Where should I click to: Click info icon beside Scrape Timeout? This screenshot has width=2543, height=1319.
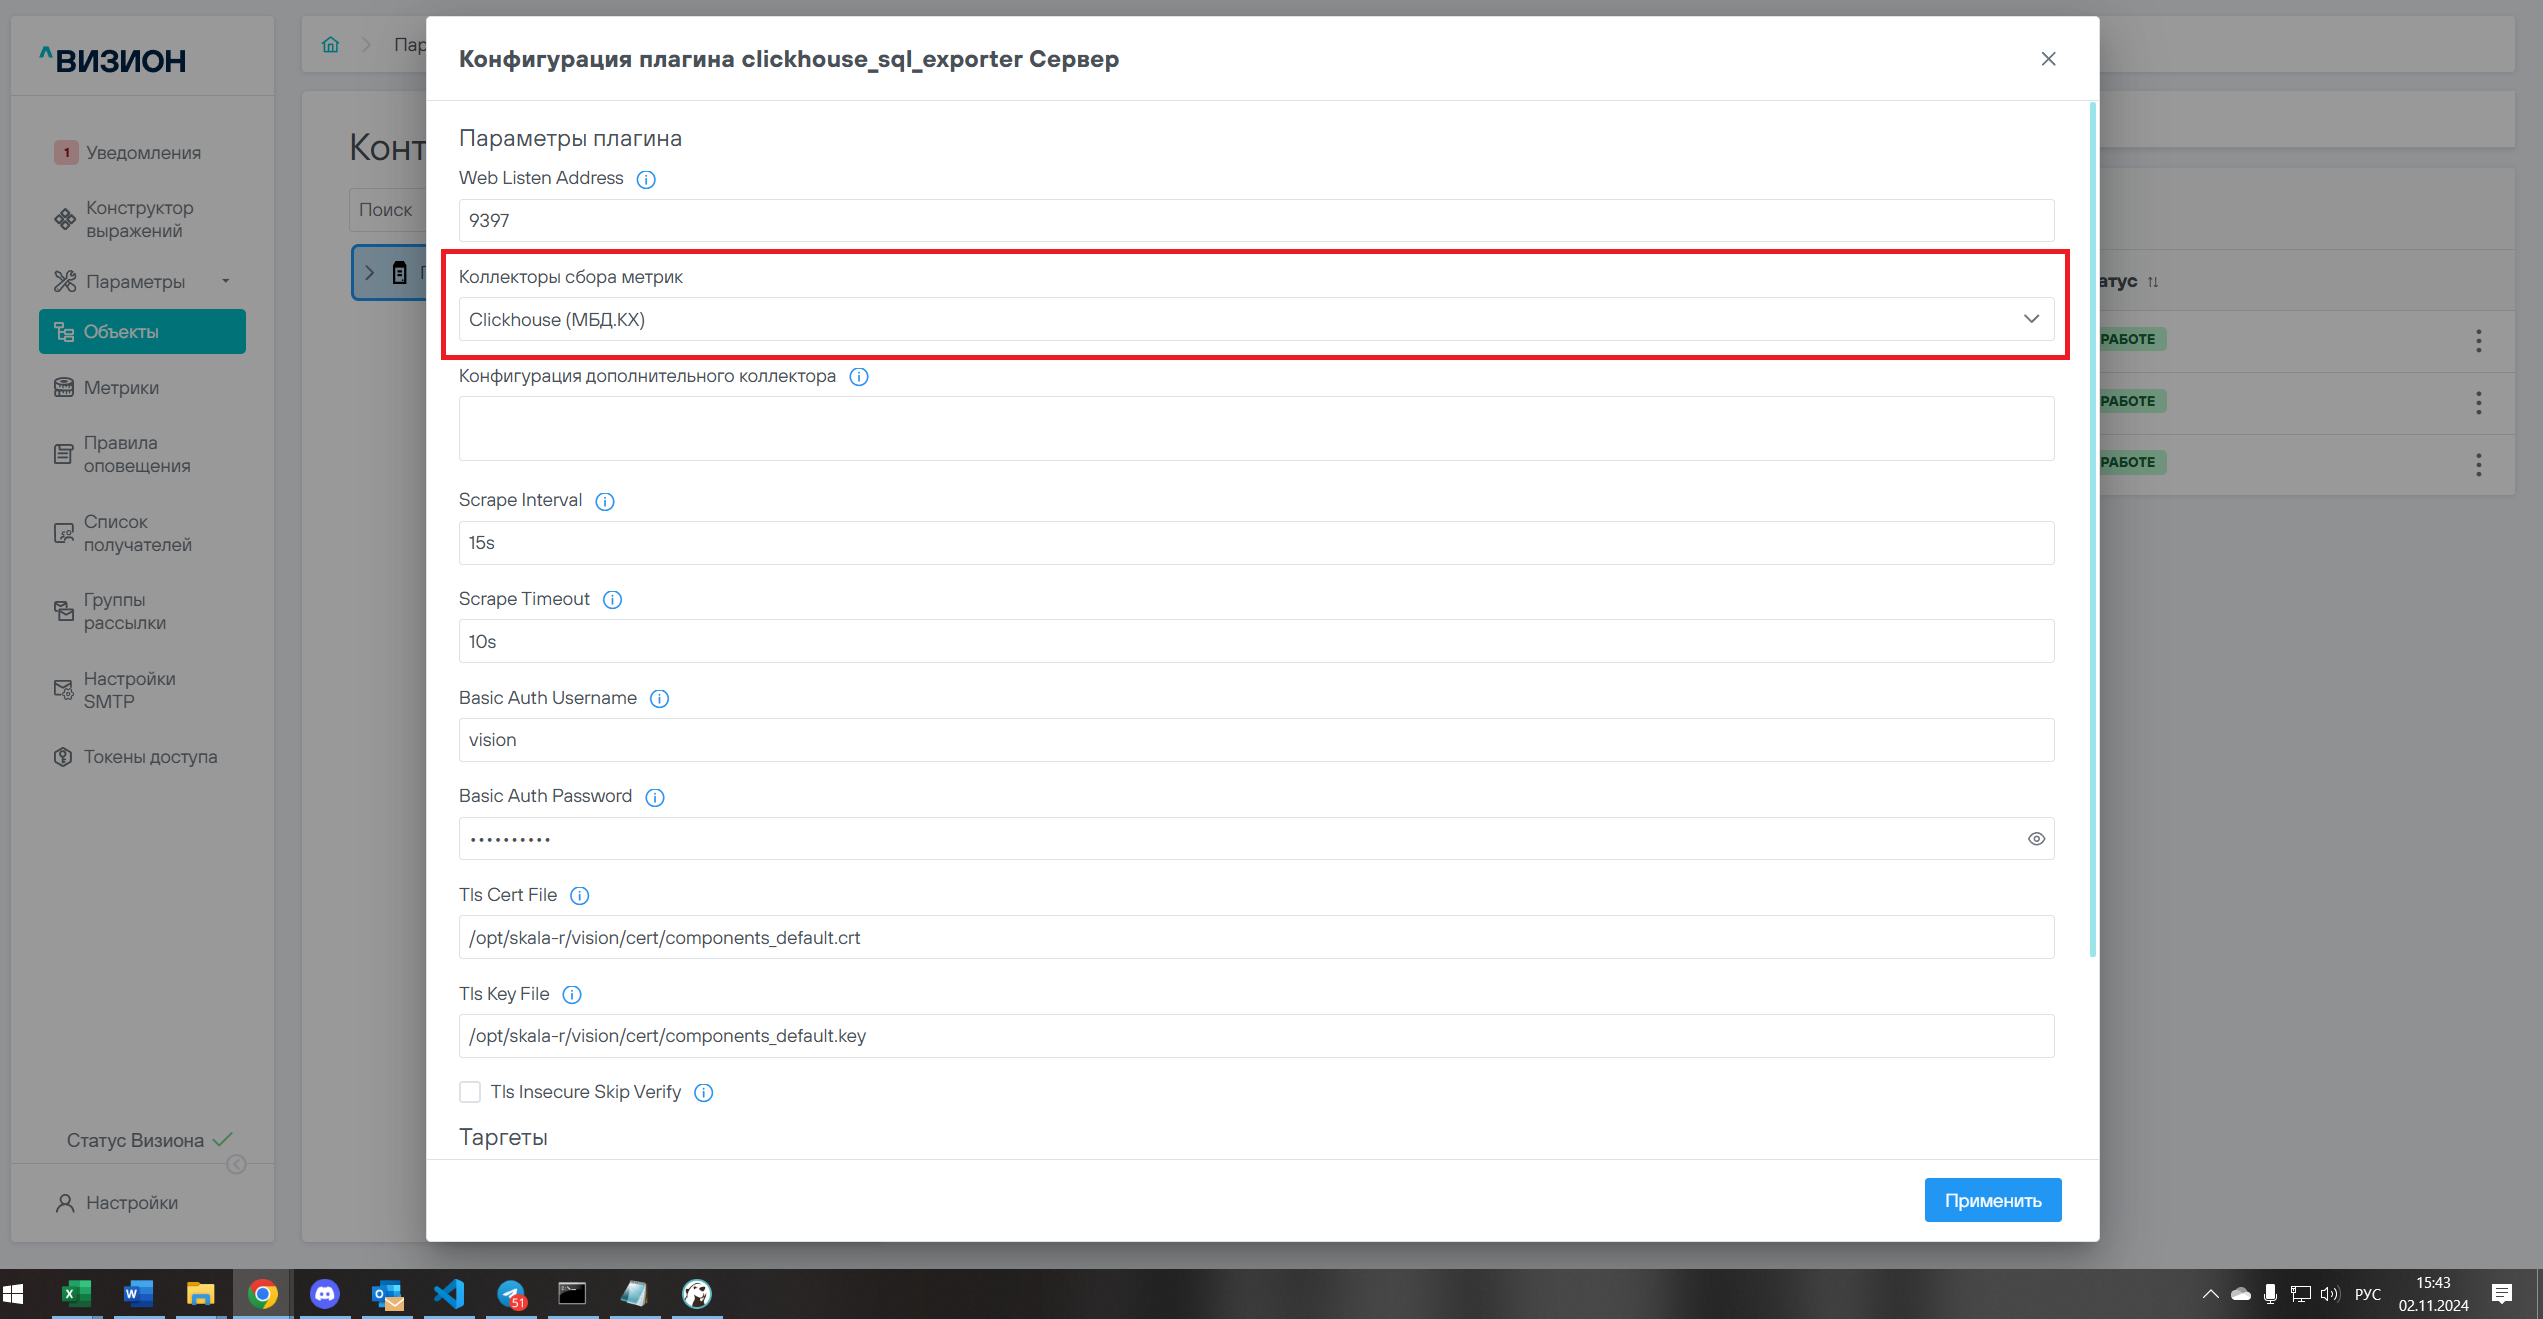pos(612,599)
